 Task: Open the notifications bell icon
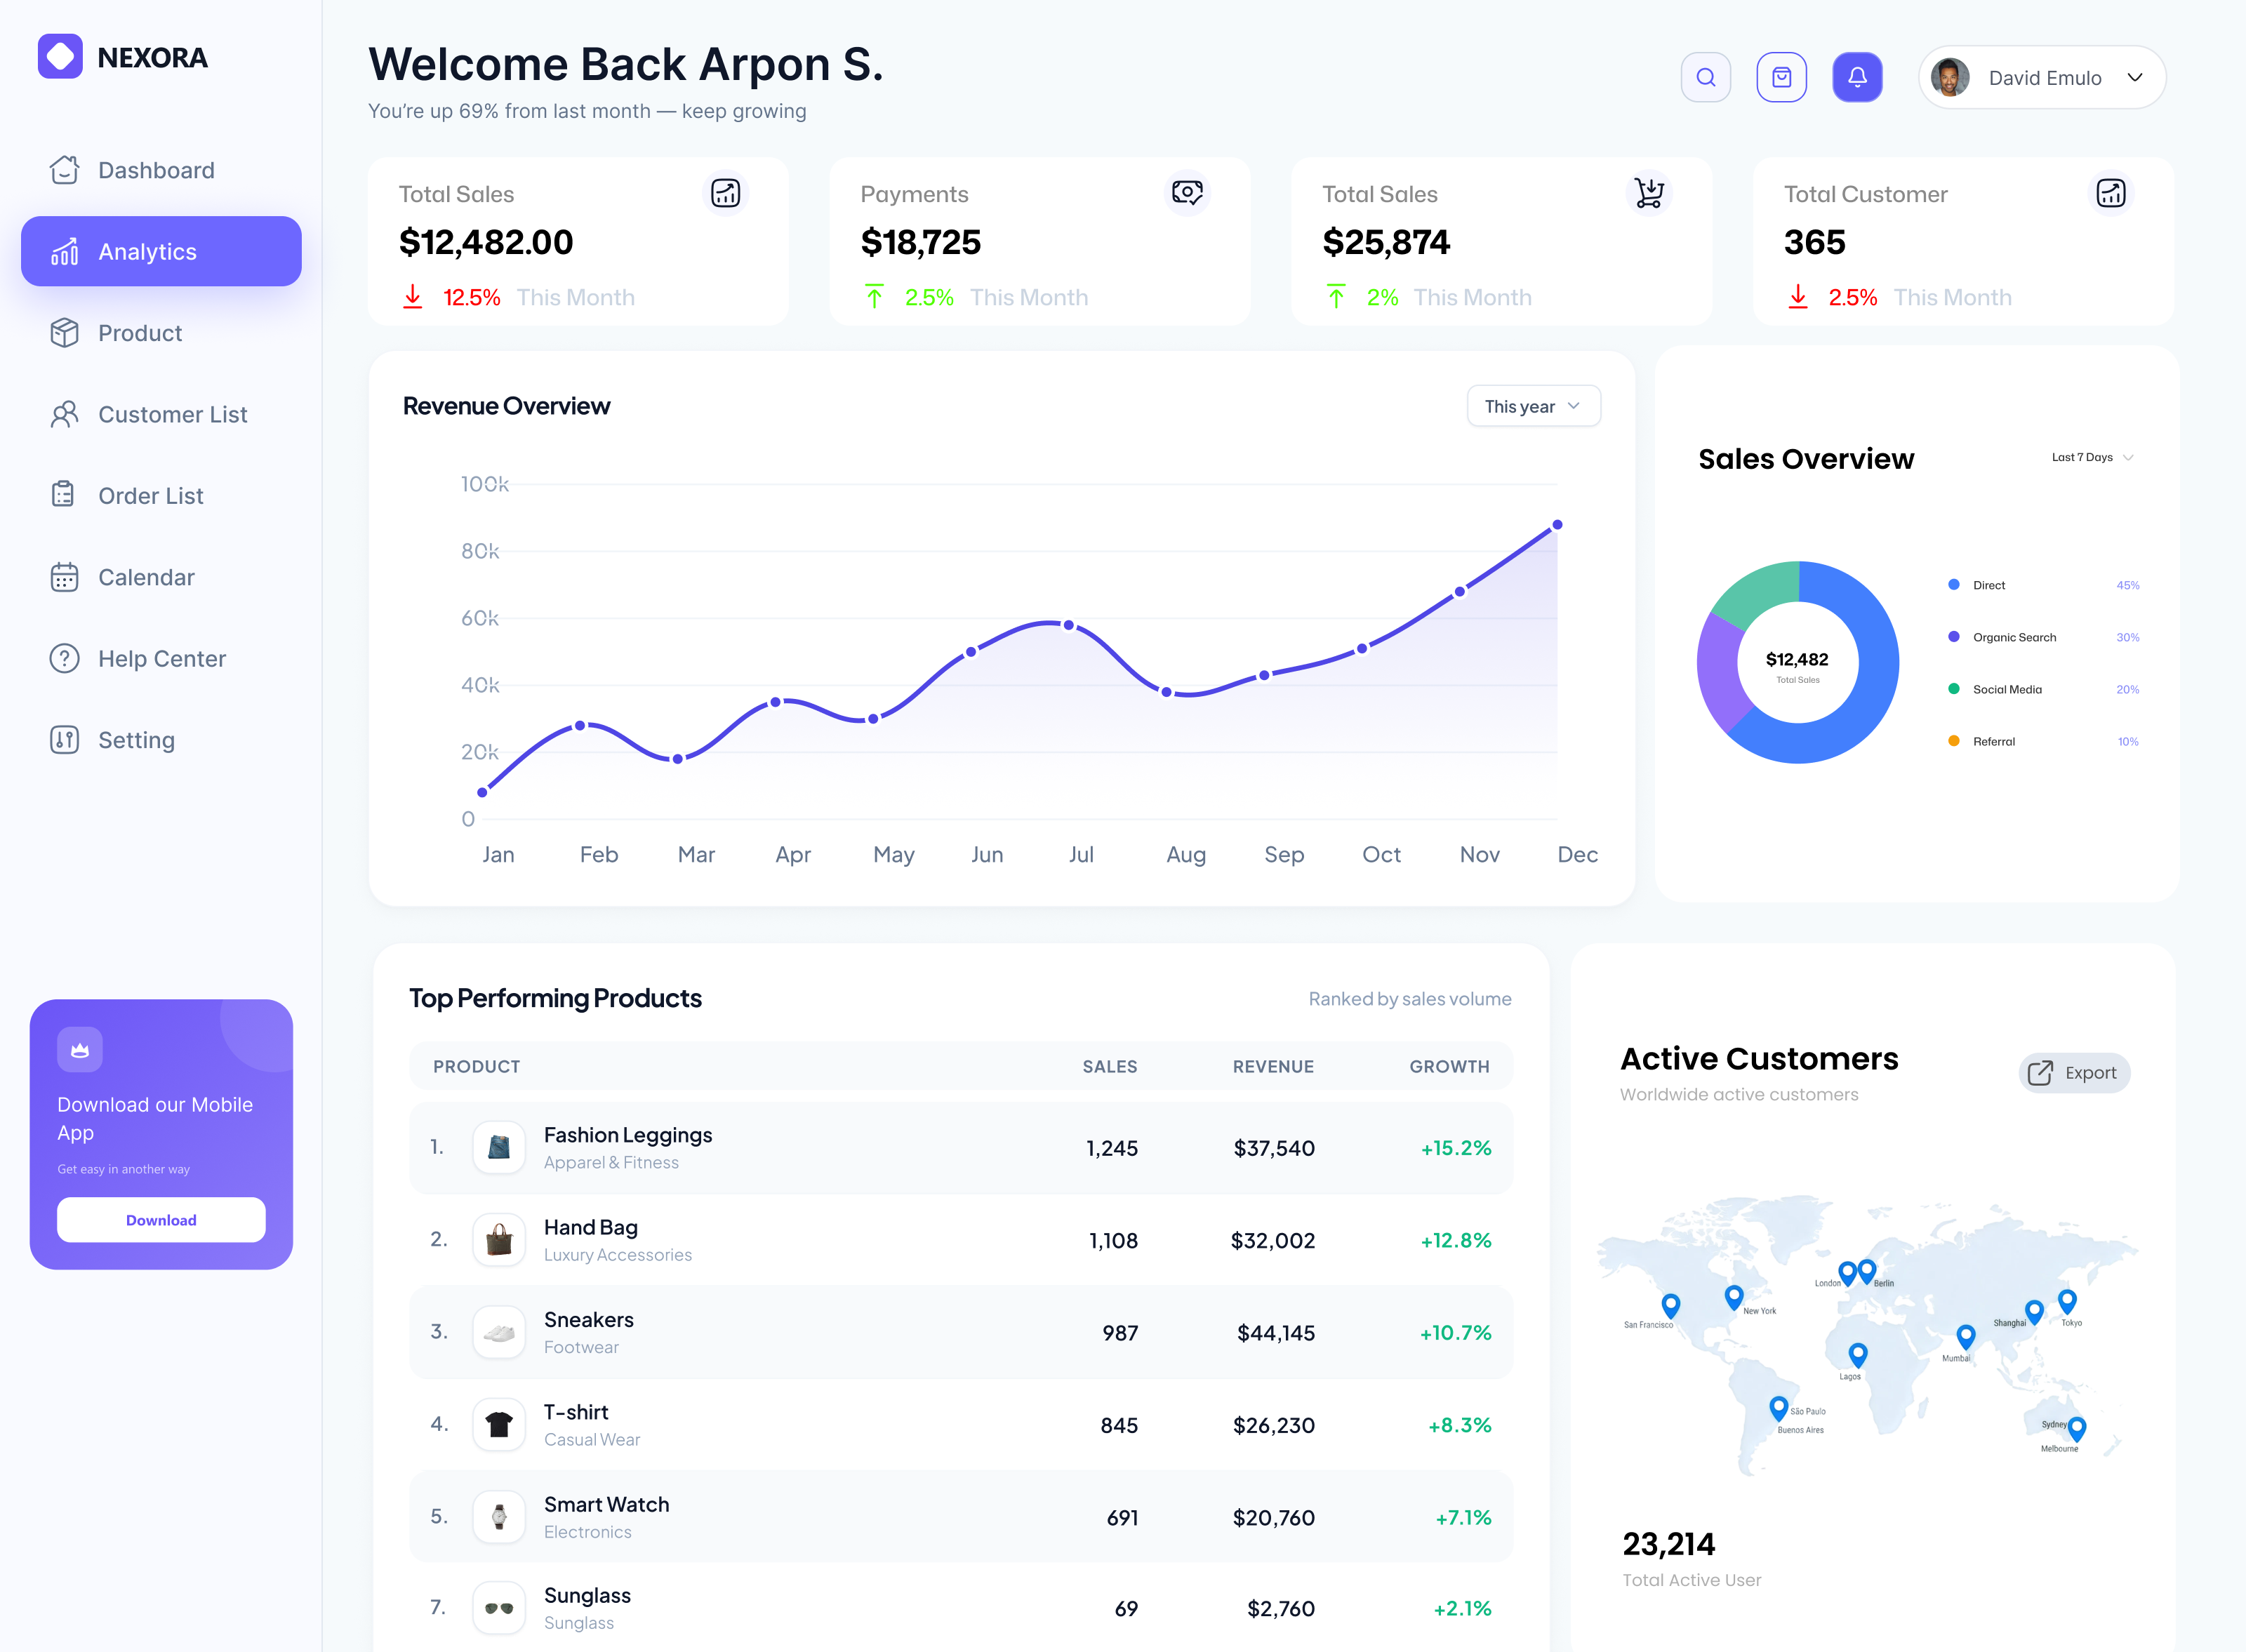pyautogui.click(x=1857, y=78)
